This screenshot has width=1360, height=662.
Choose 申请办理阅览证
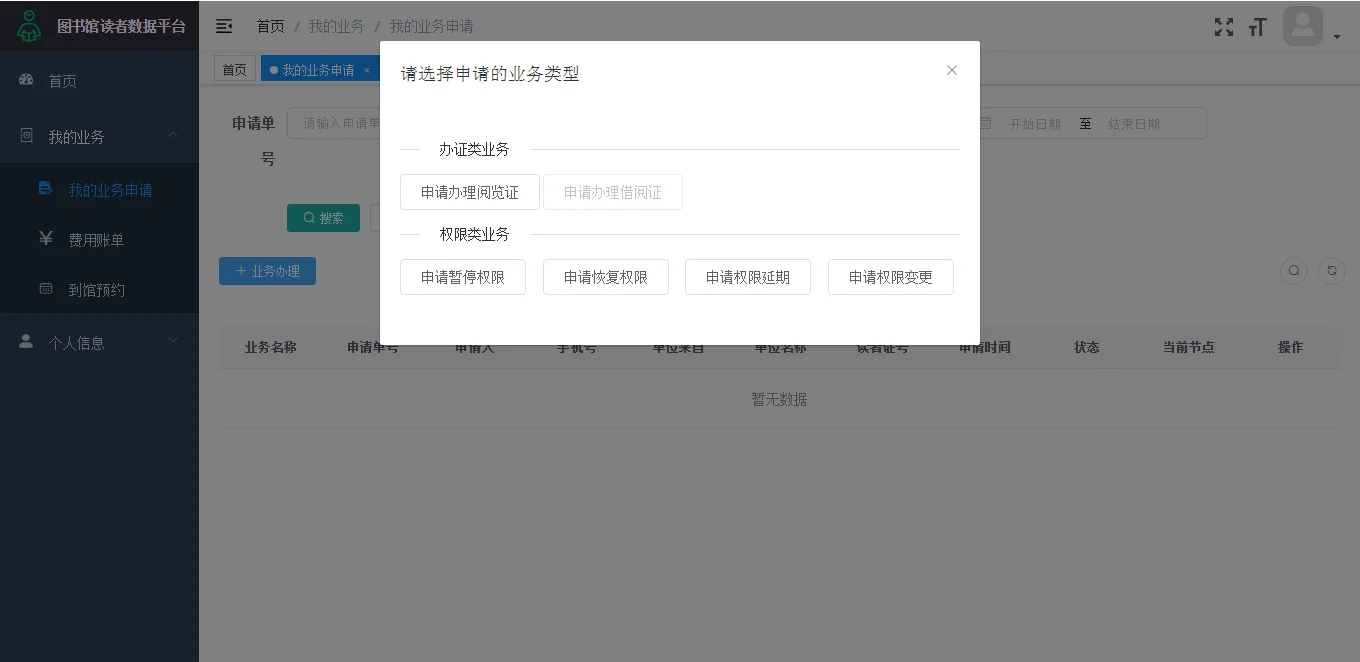point(470,192)
